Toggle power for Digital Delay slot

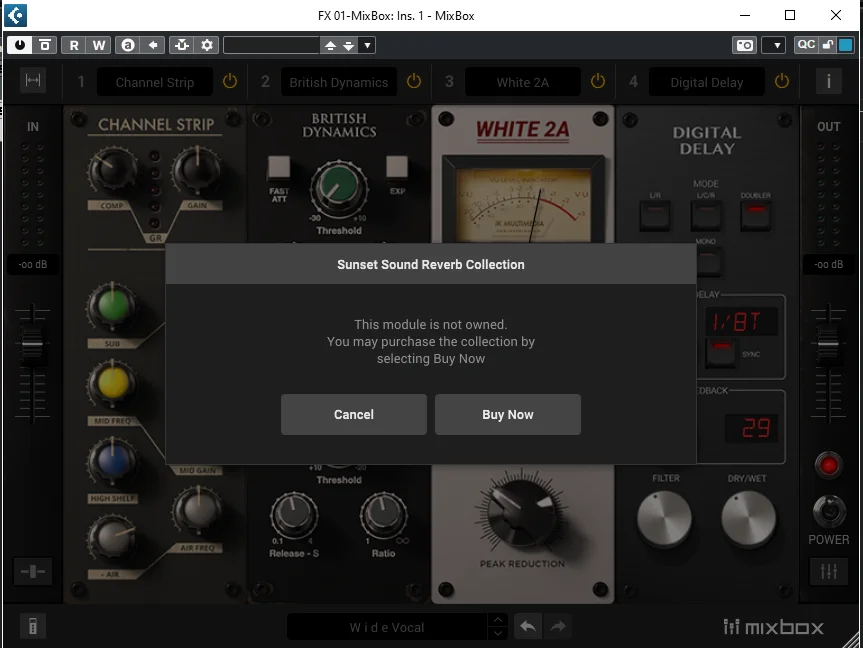pyautogui.click(x=782, y=81)
